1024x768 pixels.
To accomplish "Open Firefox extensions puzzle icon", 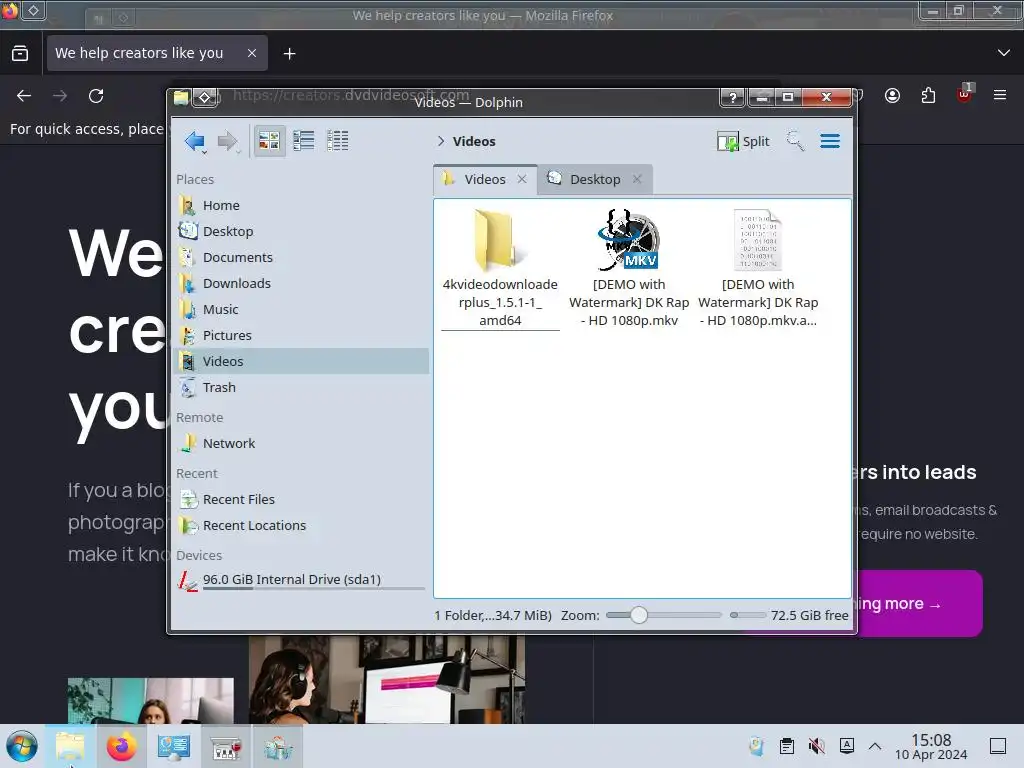I will [x=928, y=96].
